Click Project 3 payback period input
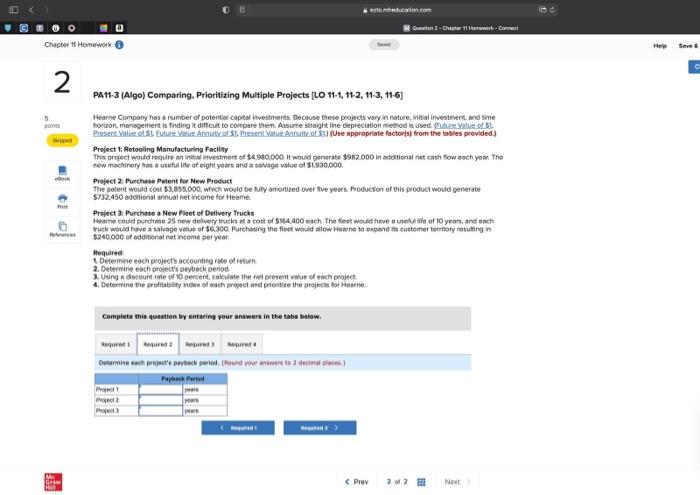Screen dimensions: 700x495 click(x=161, y=411)
